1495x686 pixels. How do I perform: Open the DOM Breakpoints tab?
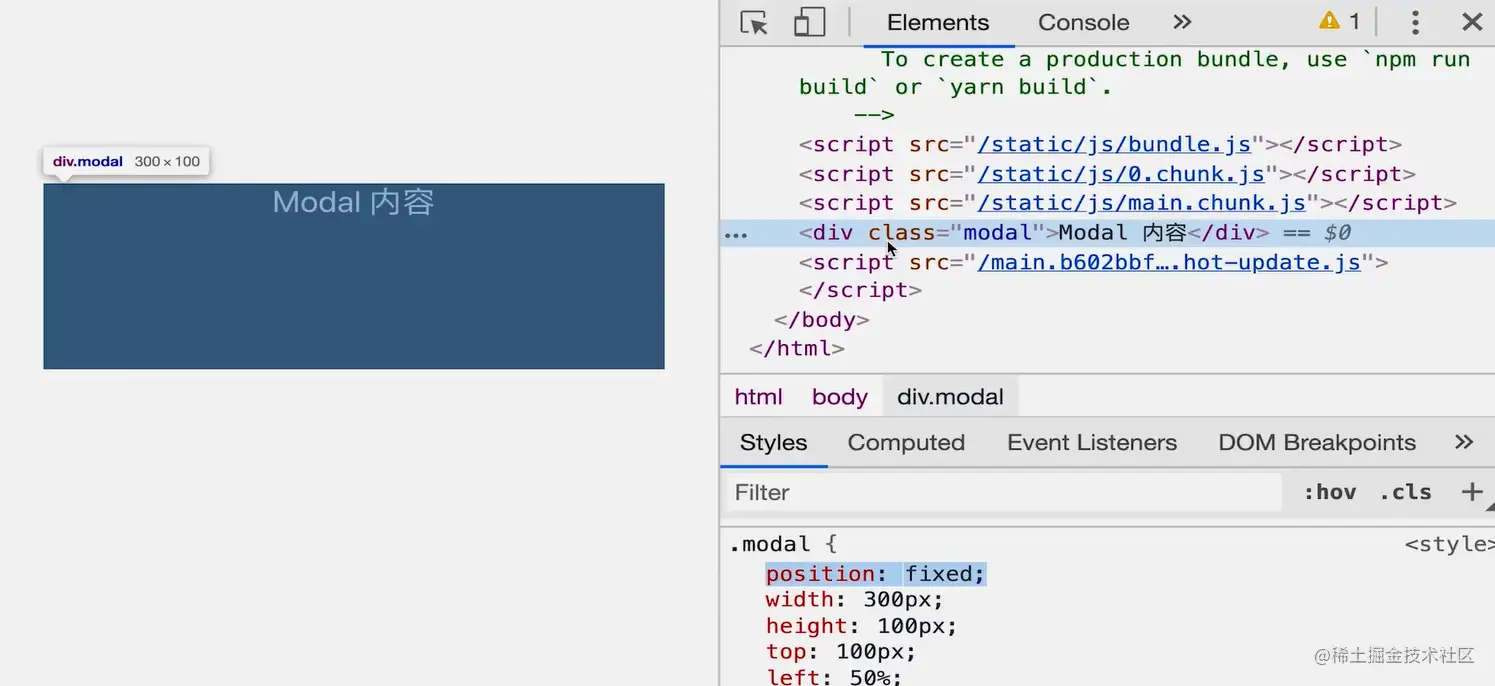point(1317,442)
